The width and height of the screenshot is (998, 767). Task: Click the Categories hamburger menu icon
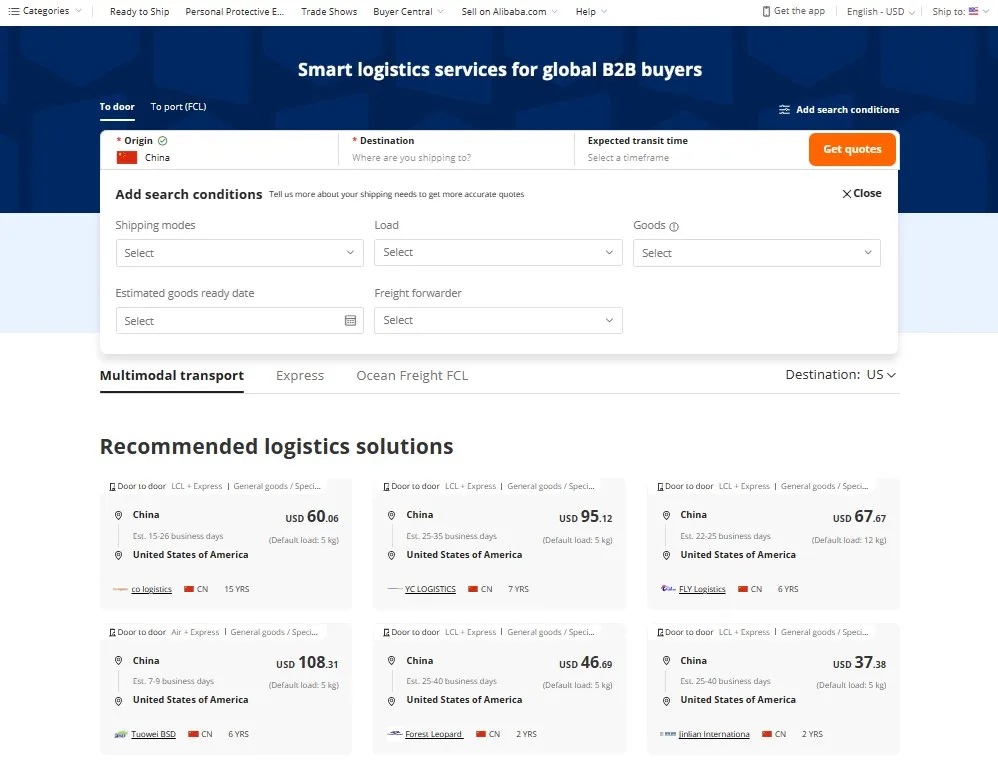pyautogui.click(x=14, y=11)
